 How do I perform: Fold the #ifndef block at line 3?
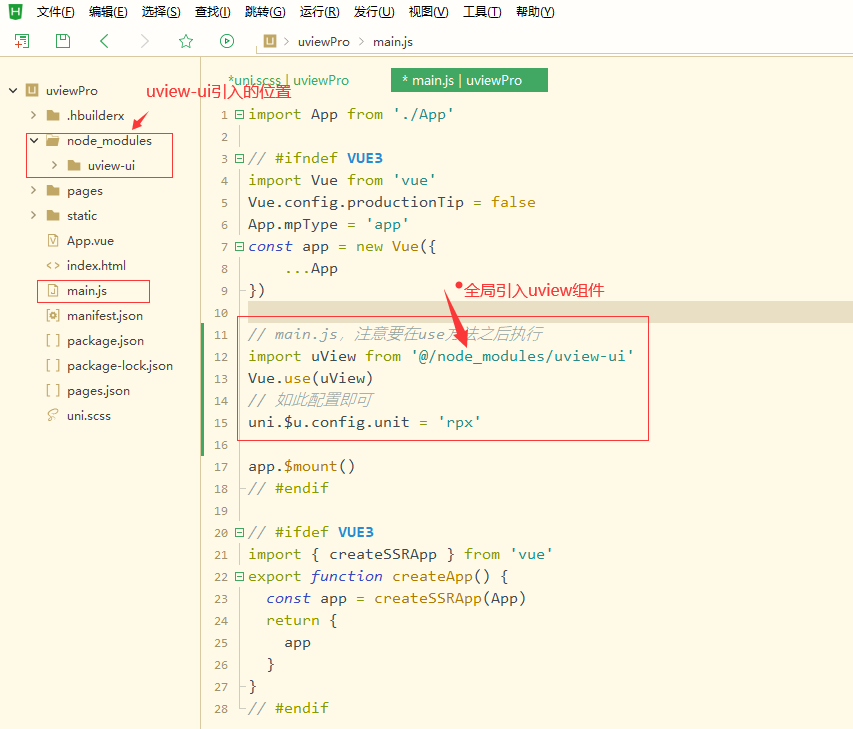239,158
